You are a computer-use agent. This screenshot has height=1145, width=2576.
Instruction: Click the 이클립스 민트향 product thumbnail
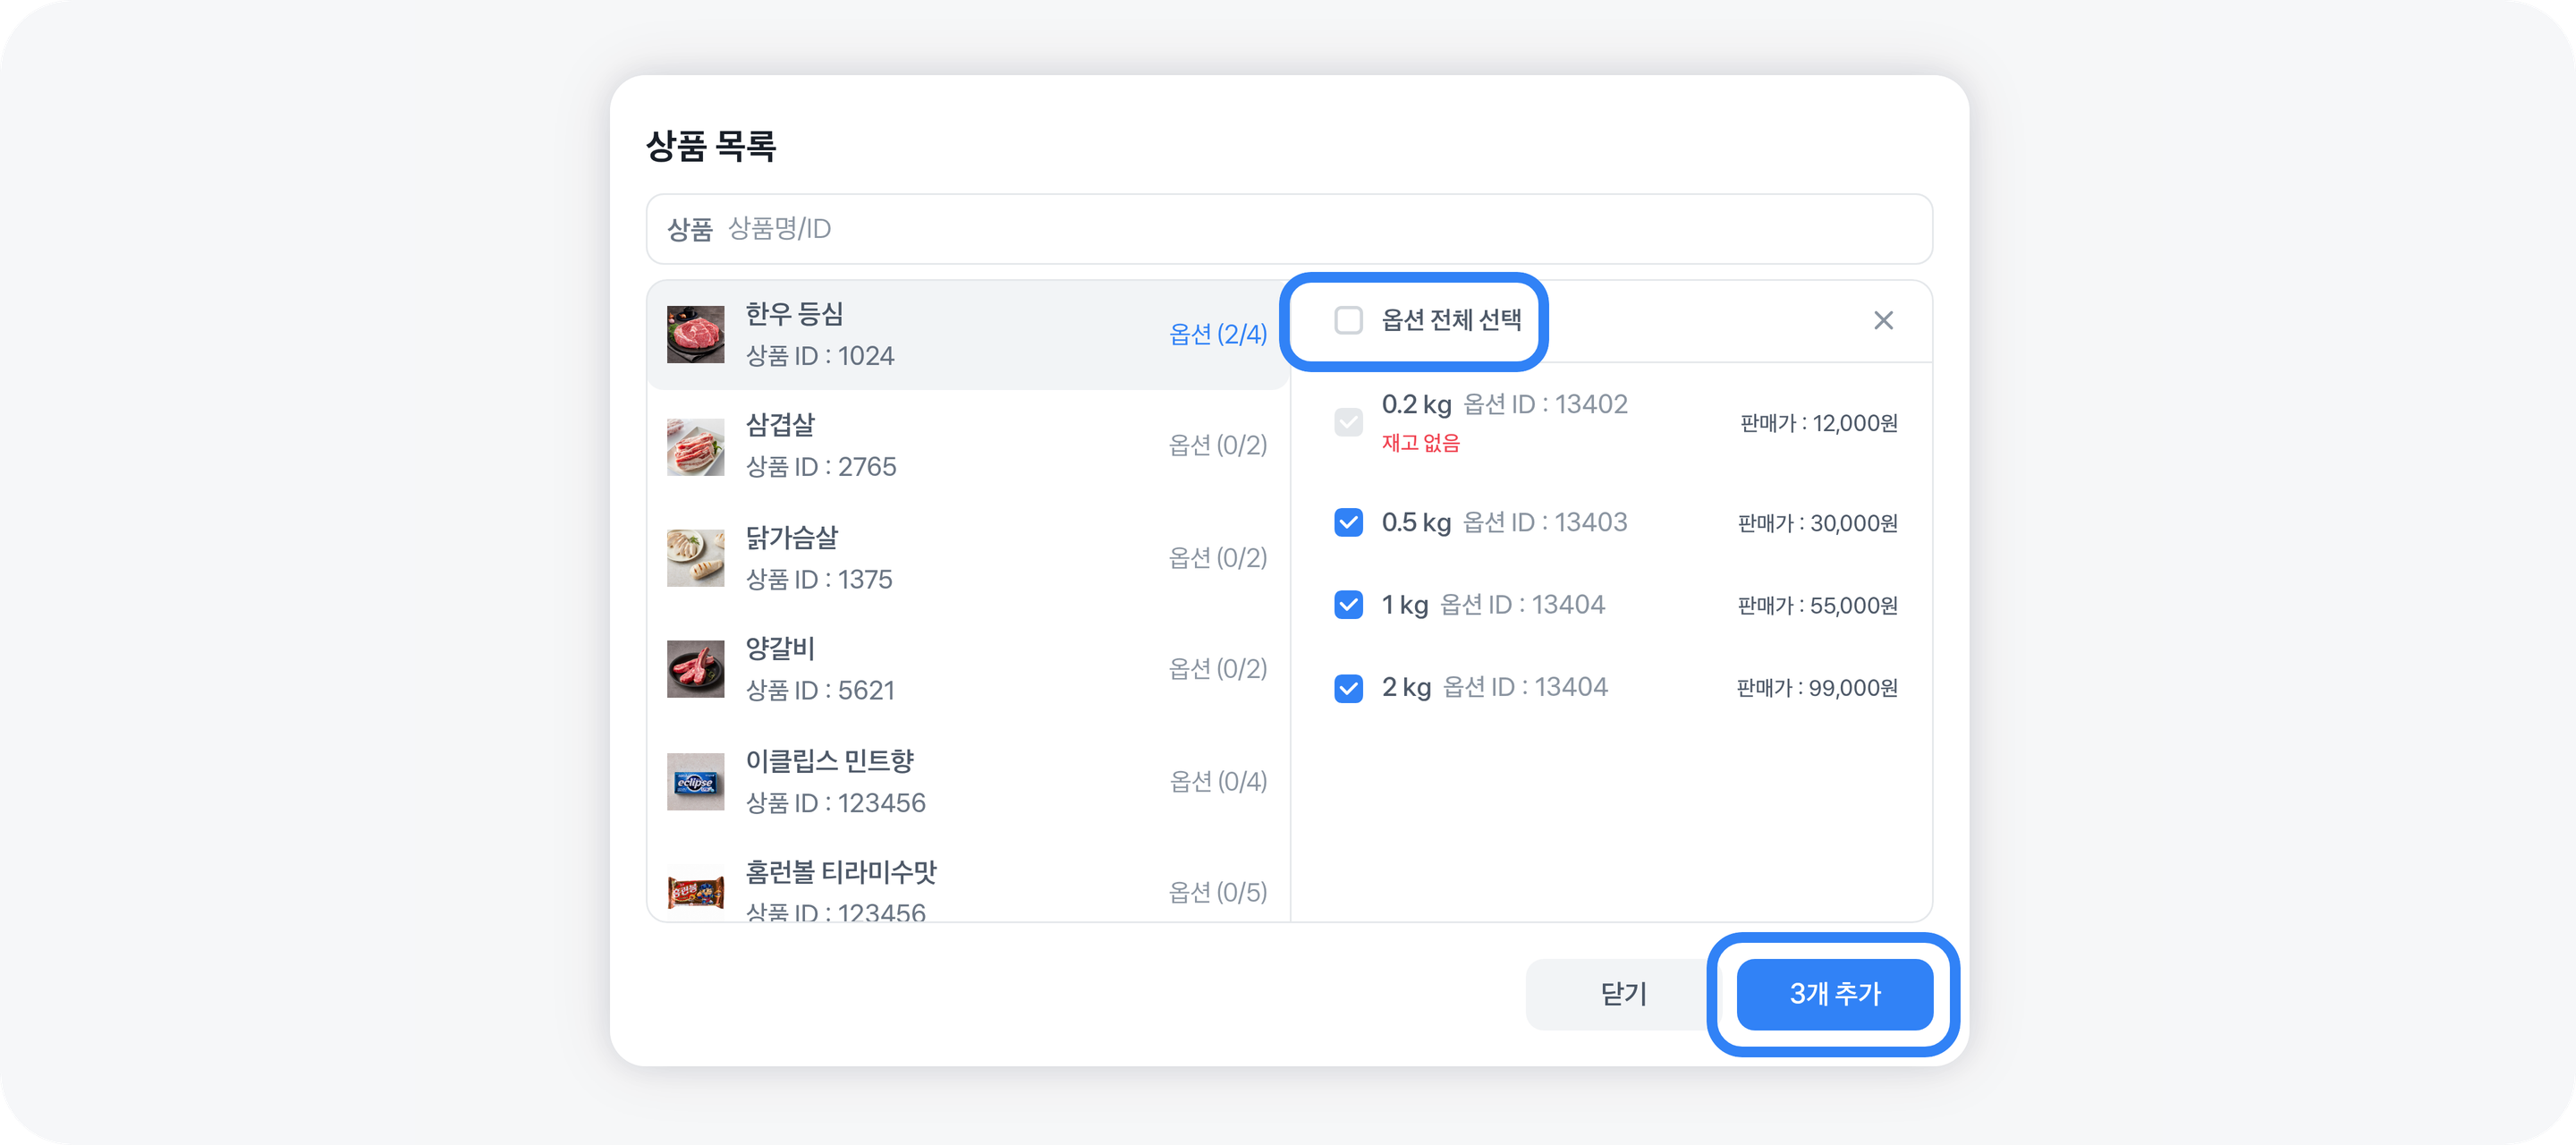click(695, 781)
